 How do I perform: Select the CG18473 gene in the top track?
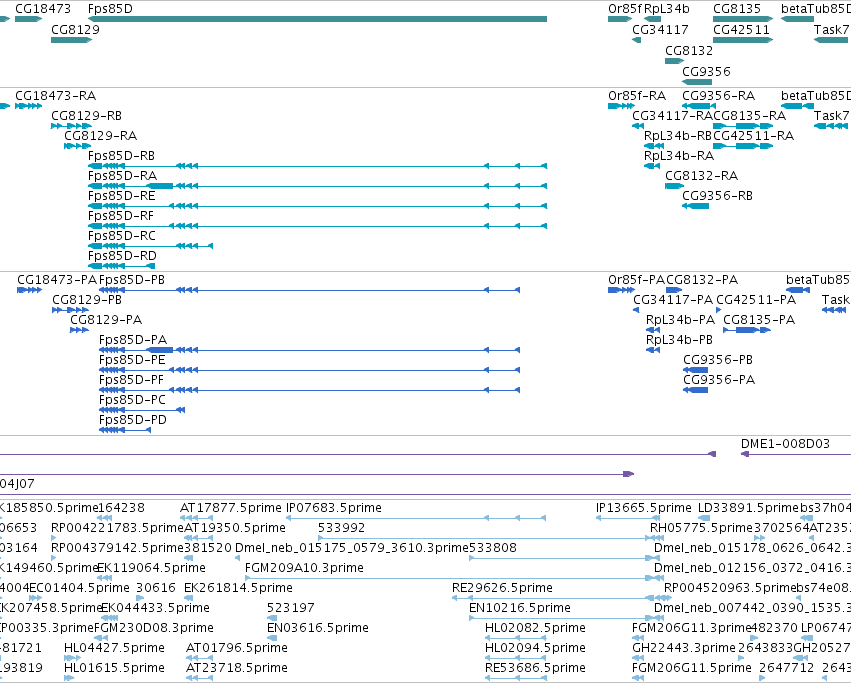click(x=28, y=19)
